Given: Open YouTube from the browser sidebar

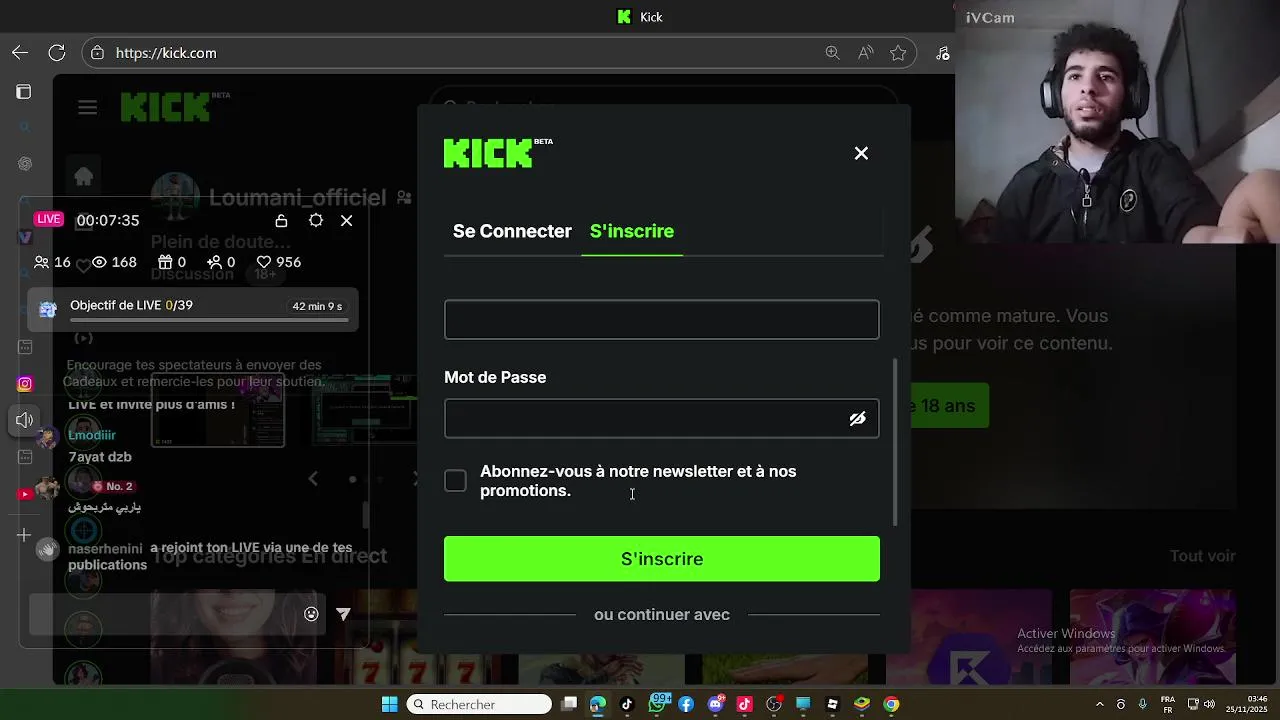Looking at the screenshot, I should point(25,494).
